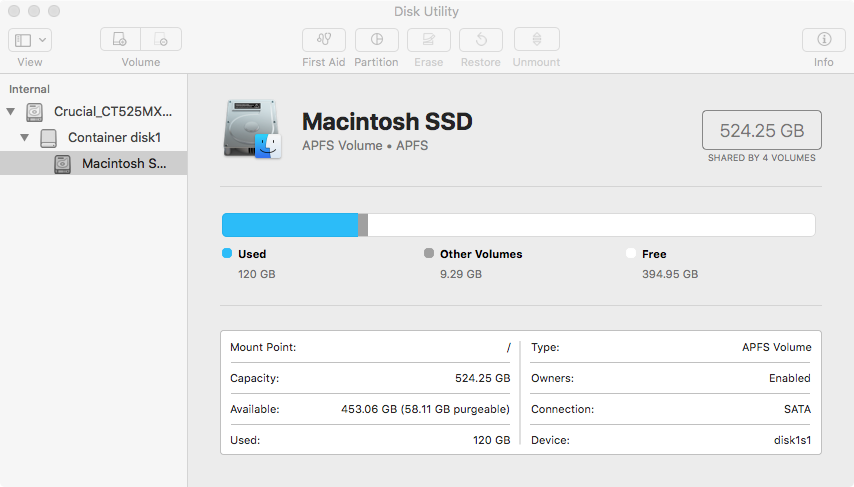854x487 pixels.
Task: Click the Macintosh SSD title text
Action: [387, 121]
